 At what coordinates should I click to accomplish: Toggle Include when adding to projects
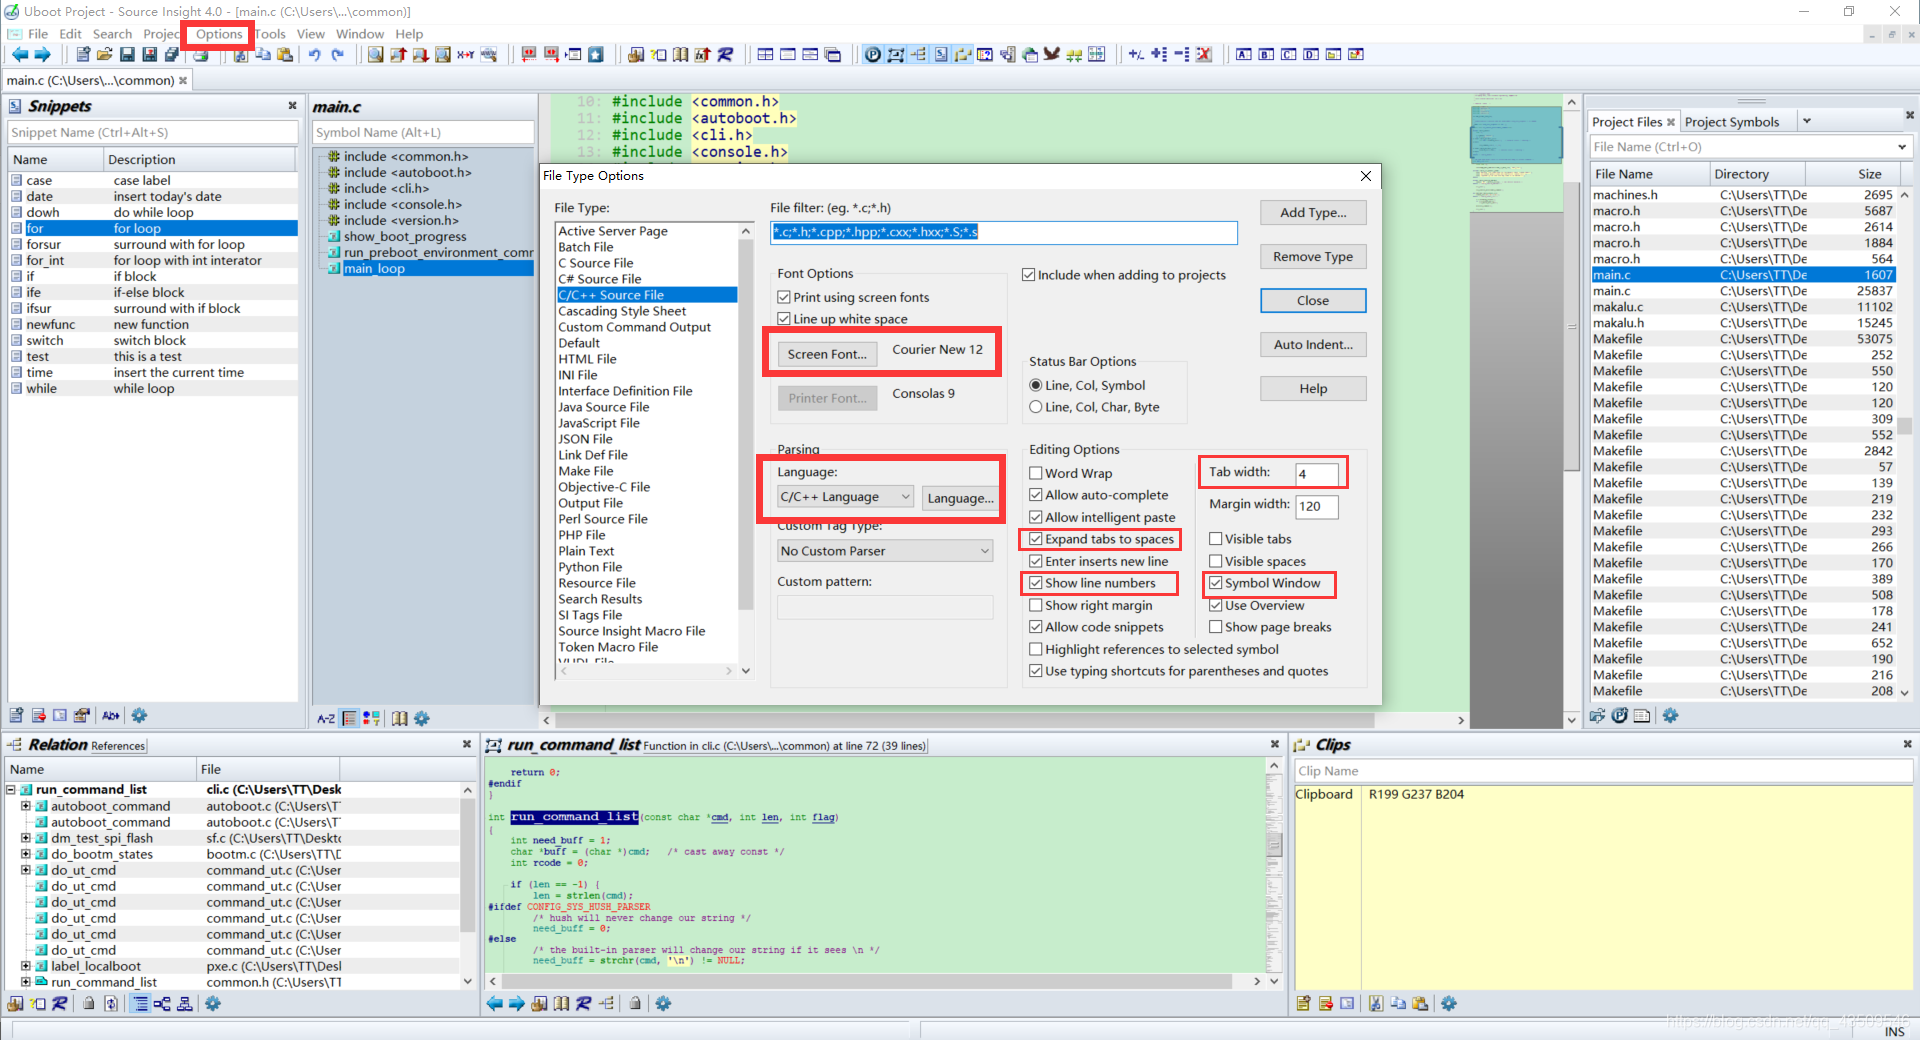pos(1028,275)
